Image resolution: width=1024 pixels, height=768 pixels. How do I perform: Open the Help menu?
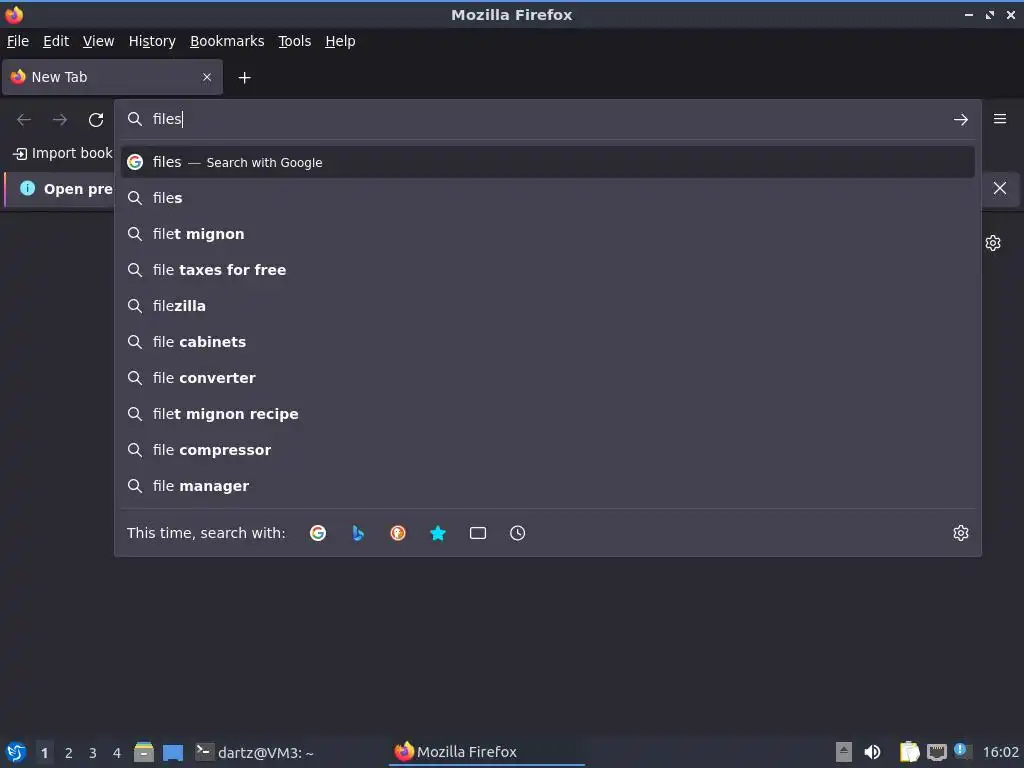tap(340, 41)
